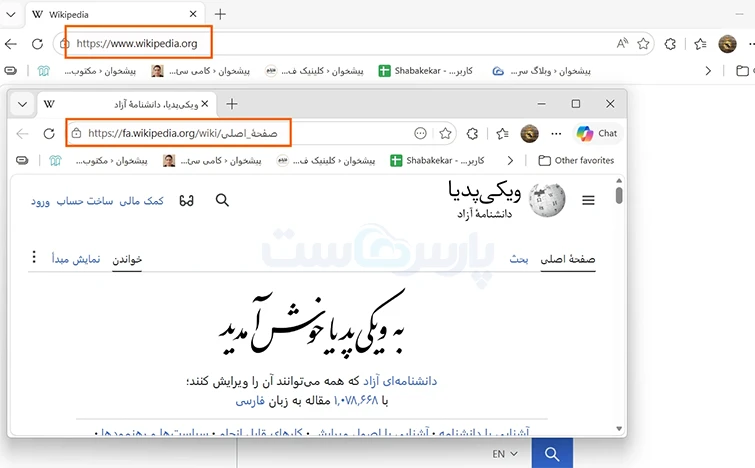
Task: Expand bookmarks overflow chevron in rear window
Action: tap(708, 71)
